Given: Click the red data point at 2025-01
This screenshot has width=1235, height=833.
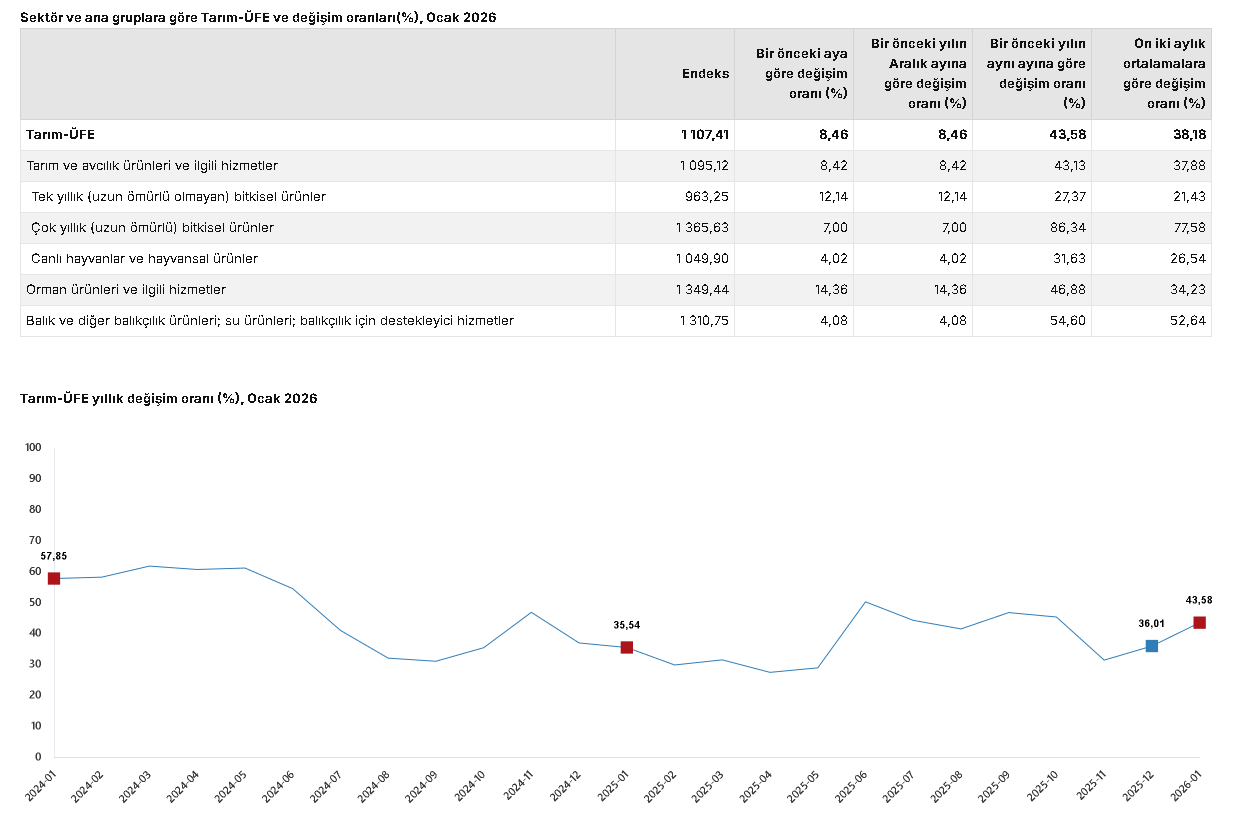Looking at the screenshot, I should click(x=627, y=647).
